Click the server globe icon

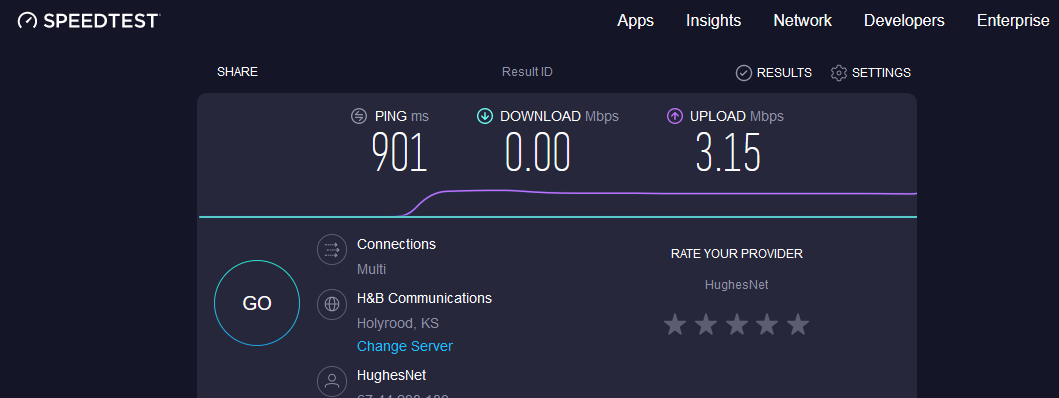[332, 304]
